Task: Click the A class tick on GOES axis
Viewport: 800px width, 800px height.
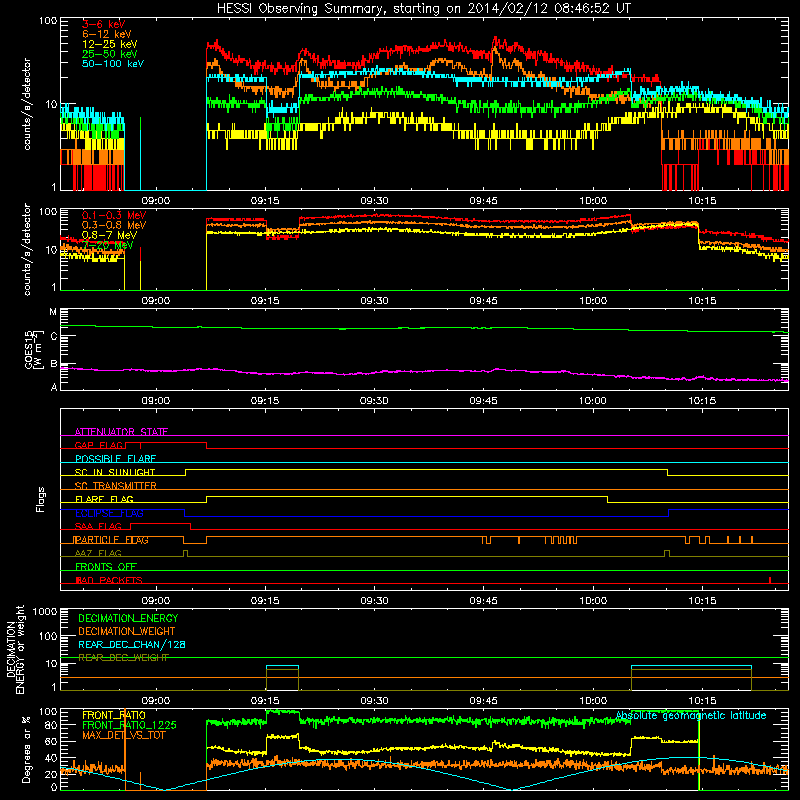Action: point(54,387)
